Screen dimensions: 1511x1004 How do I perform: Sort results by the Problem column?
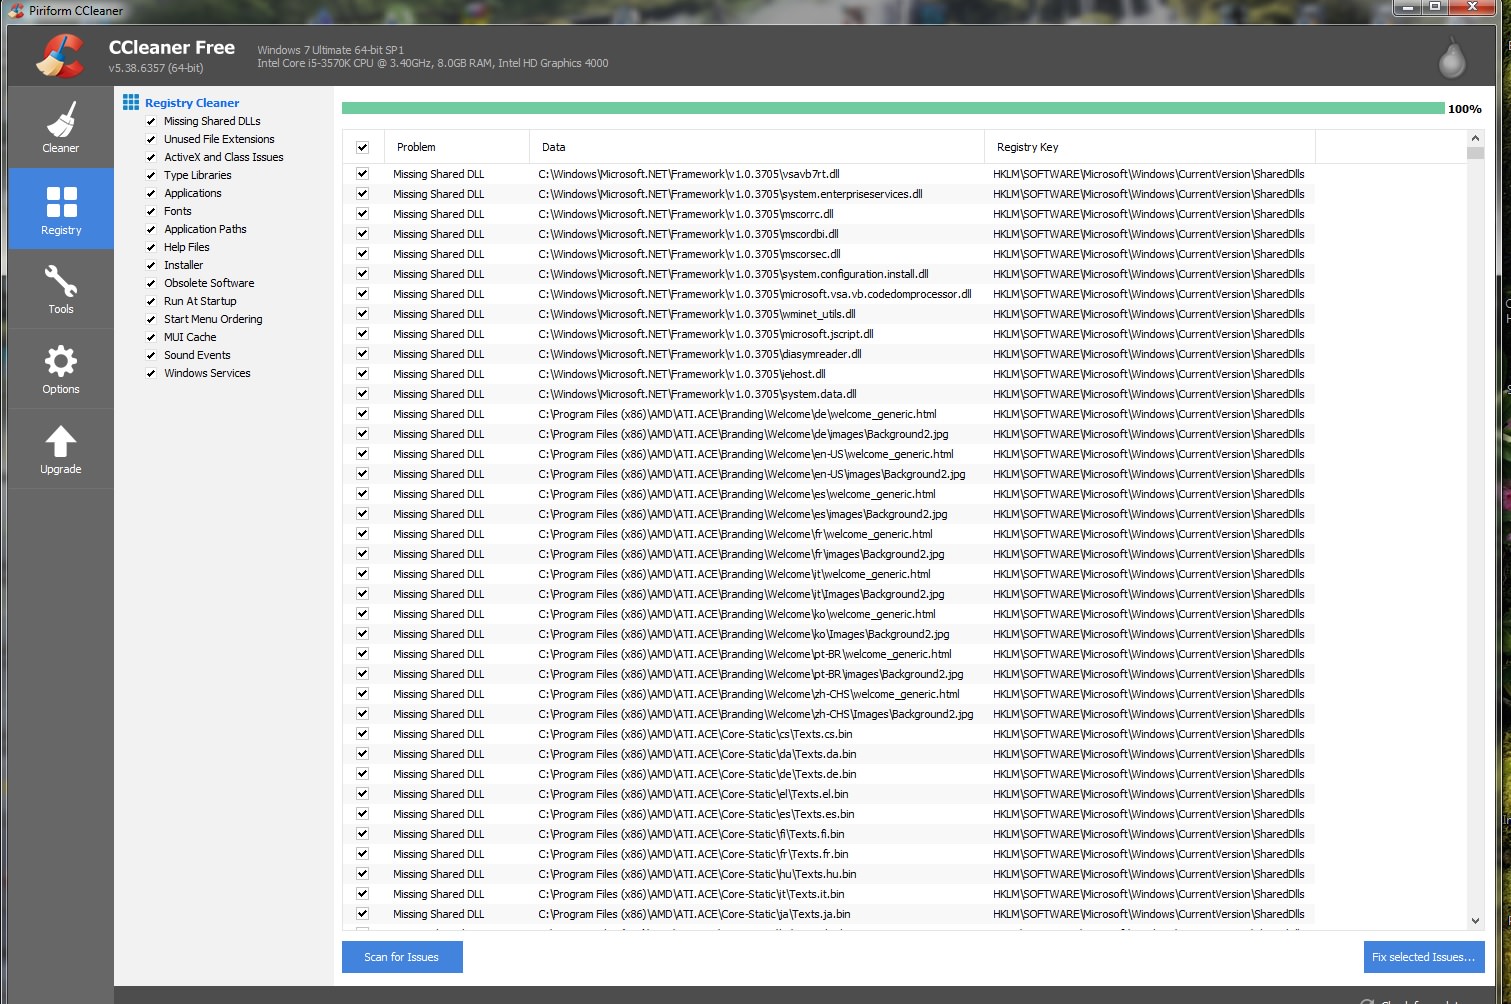click(457, 147)
